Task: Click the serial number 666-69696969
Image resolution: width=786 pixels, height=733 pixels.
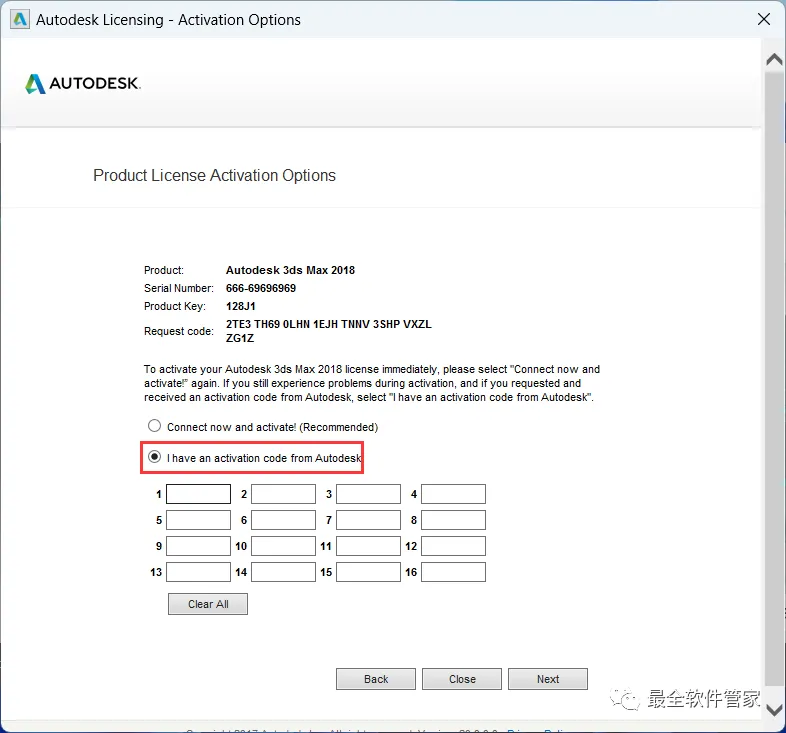Action: coord(261,288)
